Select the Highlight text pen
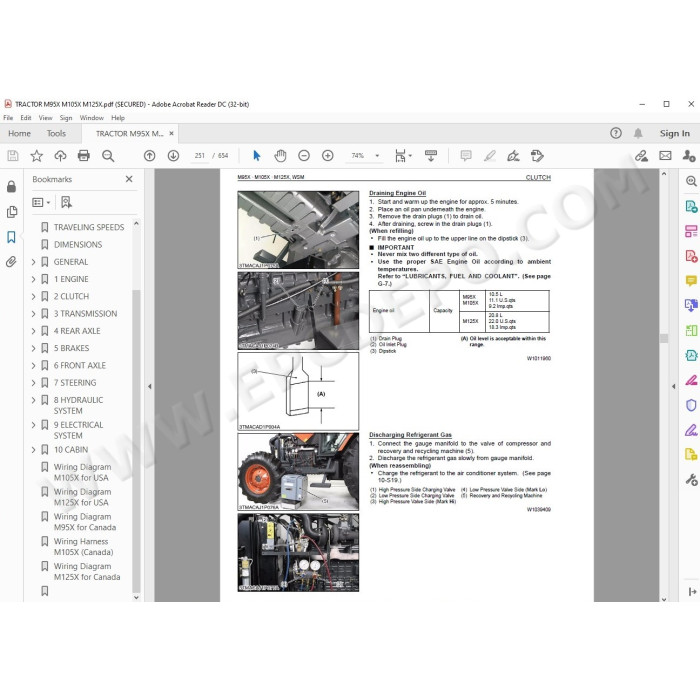The height and width of the screenshot is (700, 700). (490, 156)
